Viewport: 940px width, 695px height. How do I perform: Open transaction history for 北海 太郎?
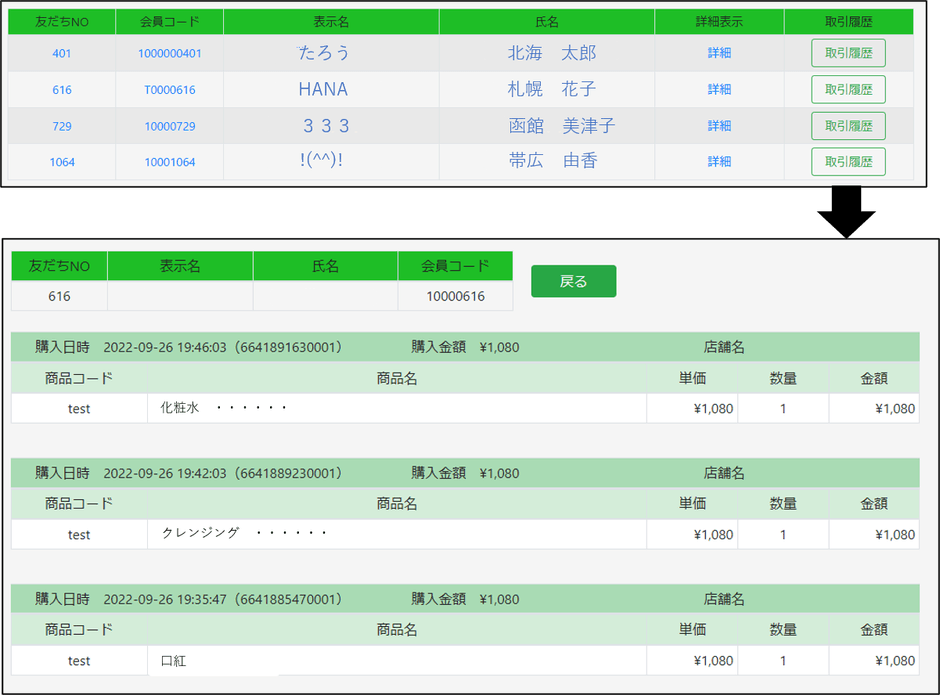tap(847, 52)
